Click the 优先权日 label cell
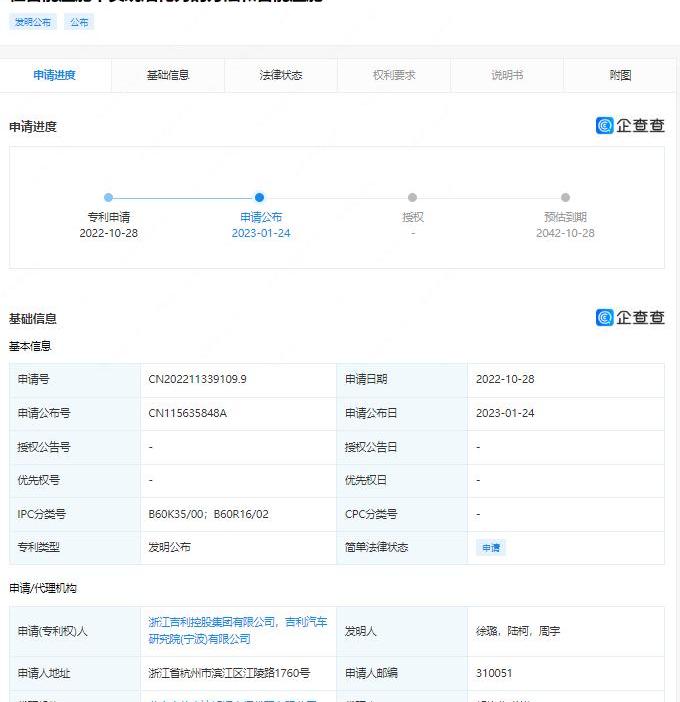This screenshot has width=680, height=702. [x=402, y=480]
